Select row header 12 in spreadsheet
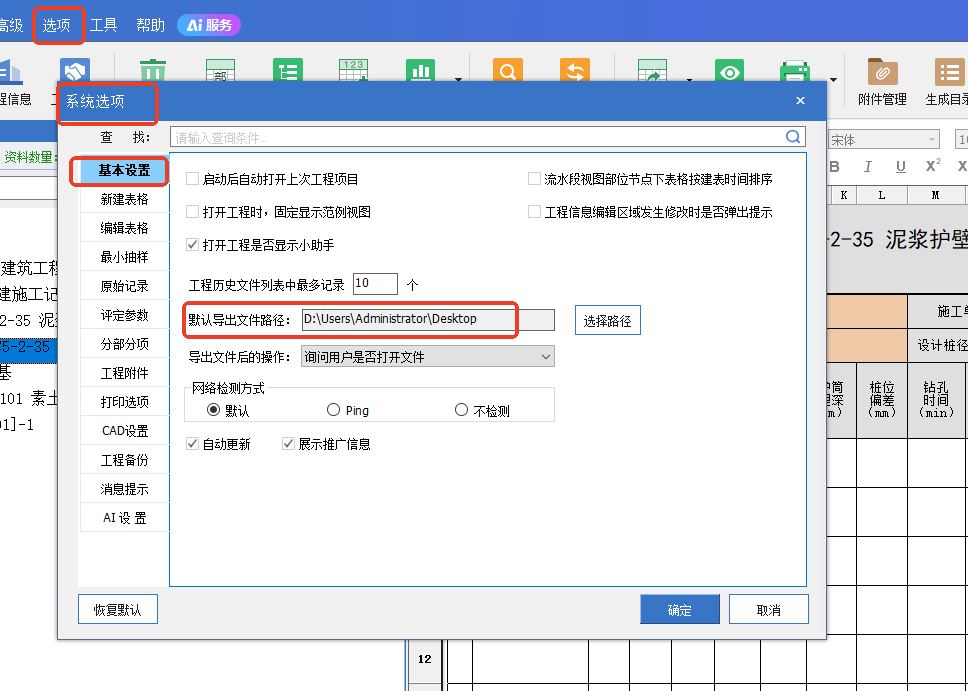The height and width of the screenshot is (691, 968). tap(425, 659)
